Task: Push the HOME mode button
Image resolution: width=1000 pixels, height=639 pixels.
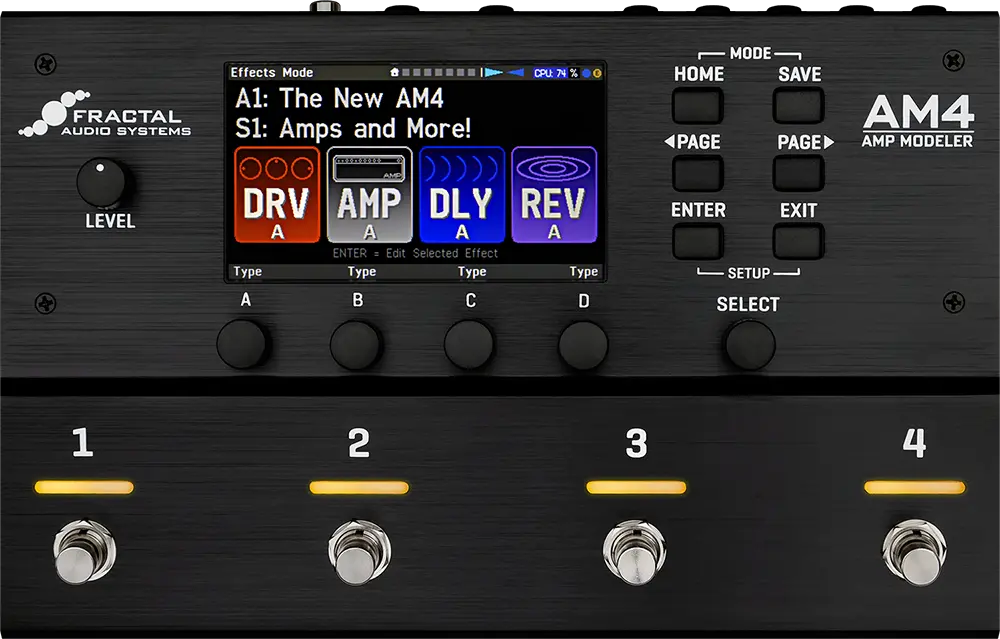Action: click(698, 105)
